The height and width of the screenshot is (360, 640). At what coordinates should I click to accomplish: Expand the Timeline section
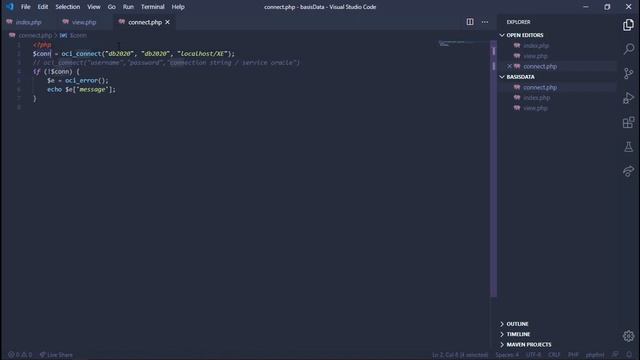coord(502,334)
